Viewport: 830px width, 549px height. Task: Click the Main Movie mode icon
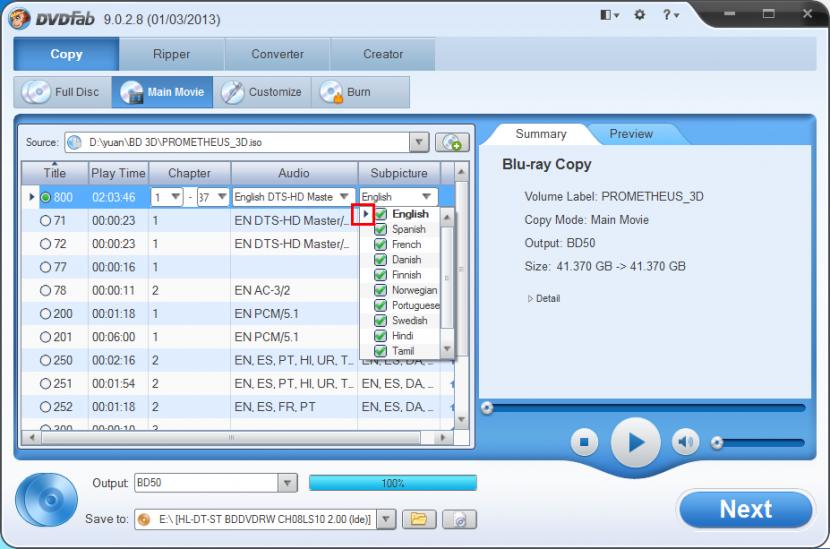tap(131, 92)
